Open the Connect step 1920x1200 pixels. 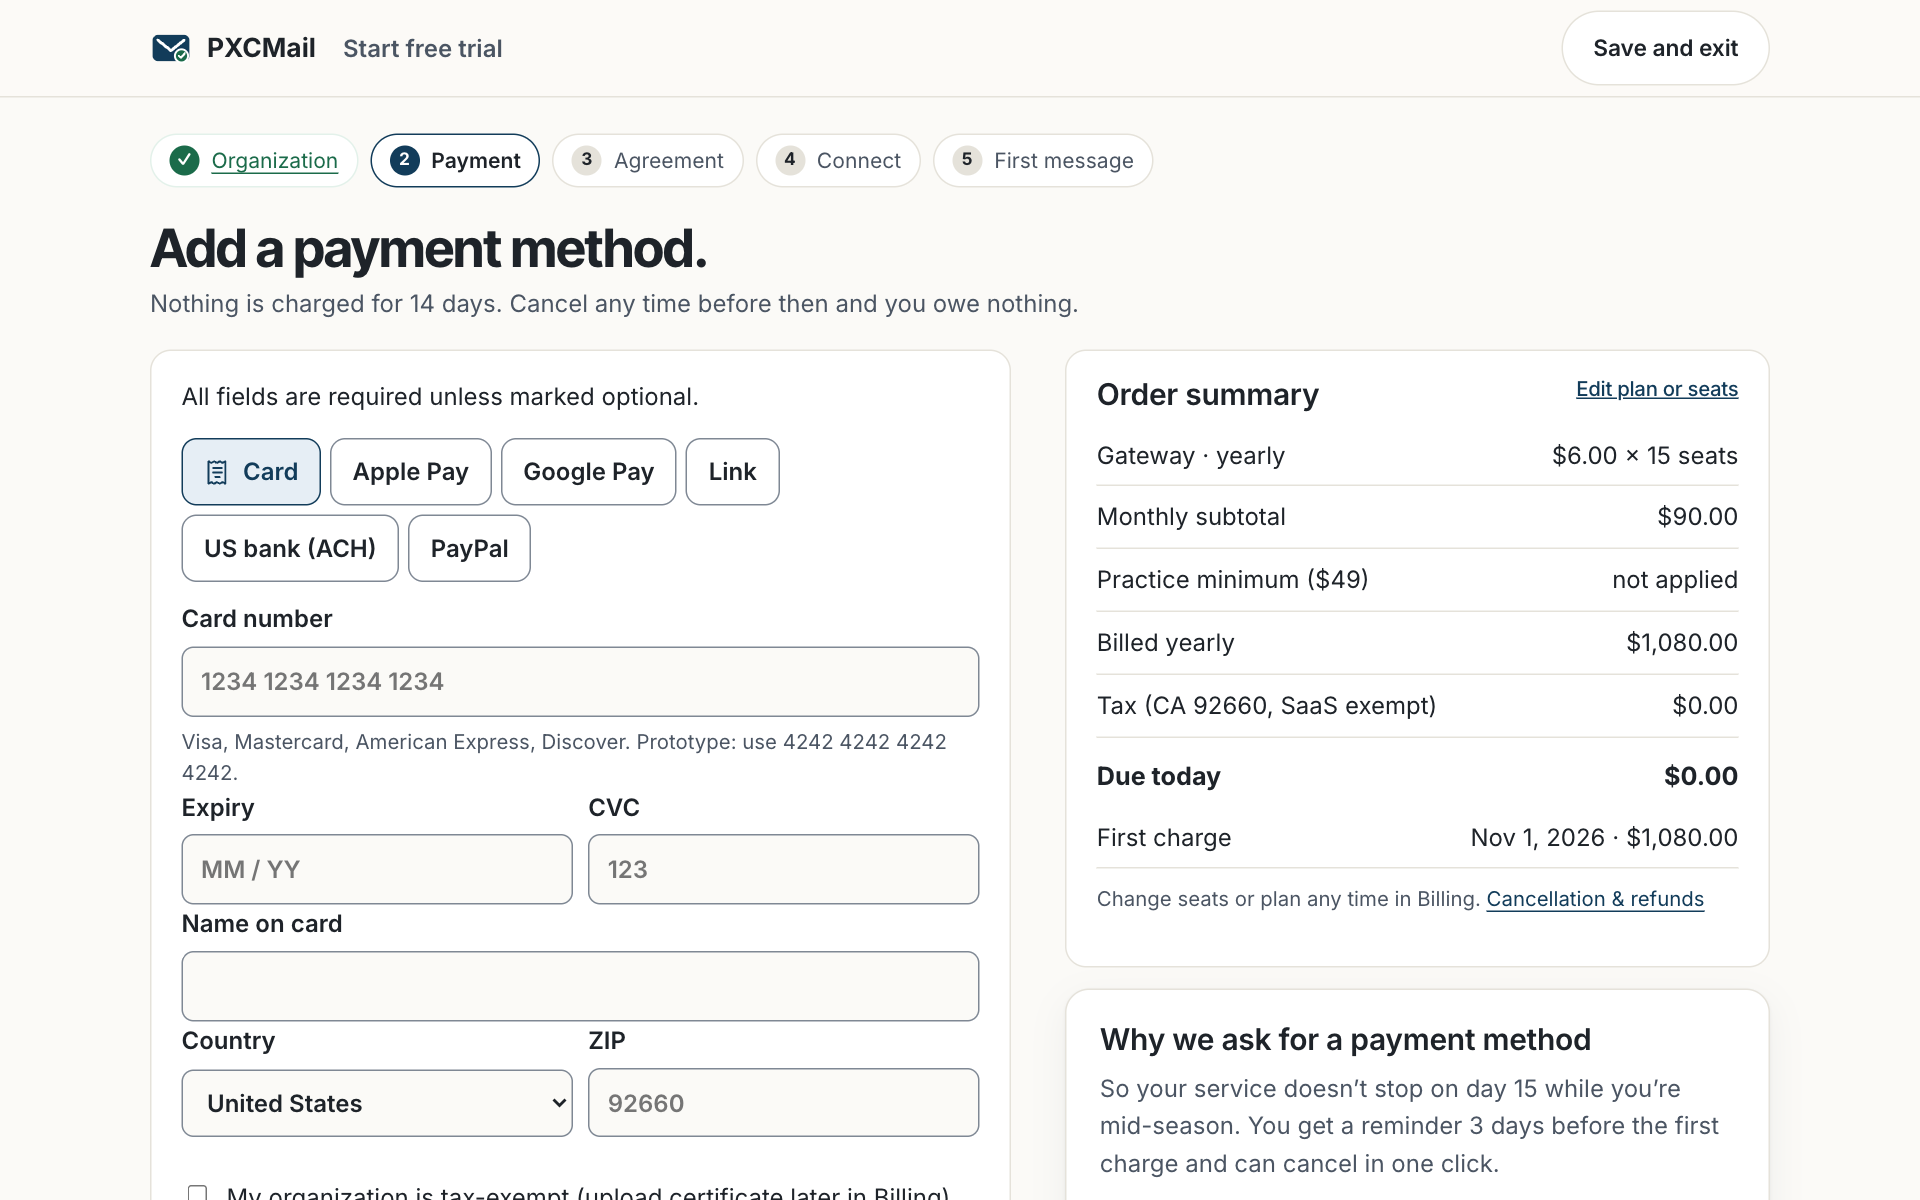838,160
